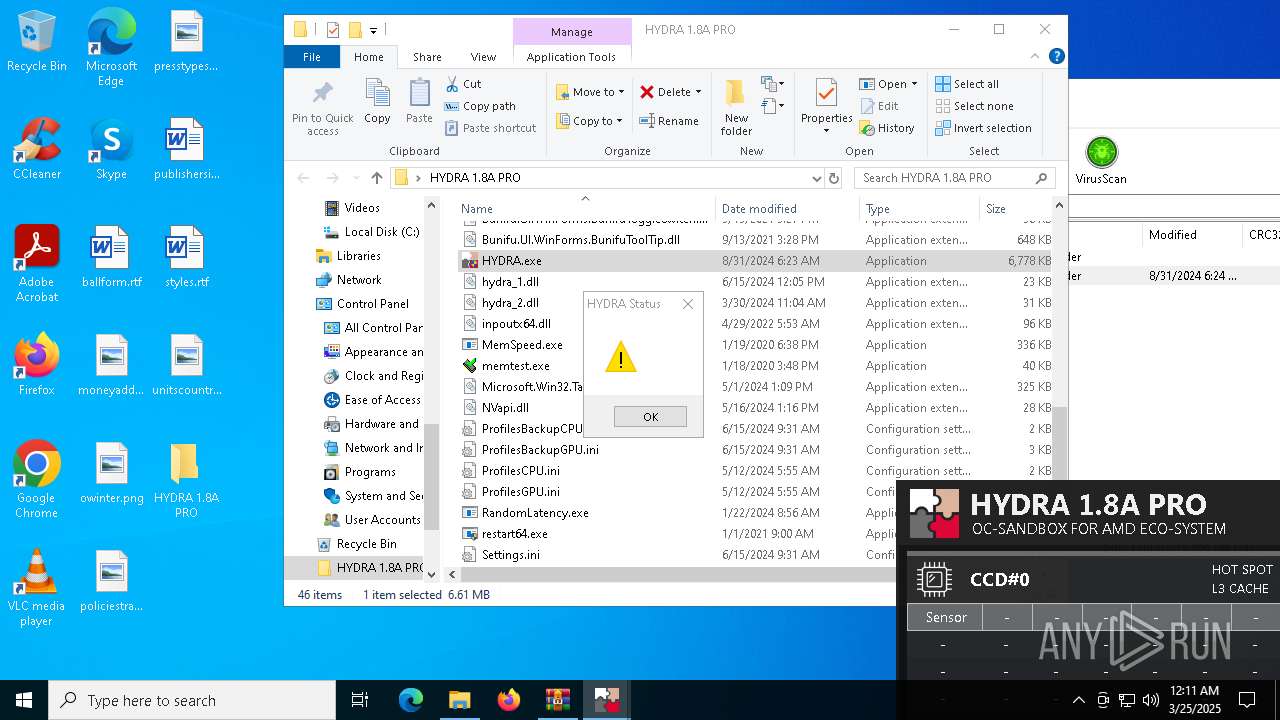Switch to the Share ribbon tab
Image resolution: width=1280 pixels, height=720 pixels.
(x=427, y=57)
